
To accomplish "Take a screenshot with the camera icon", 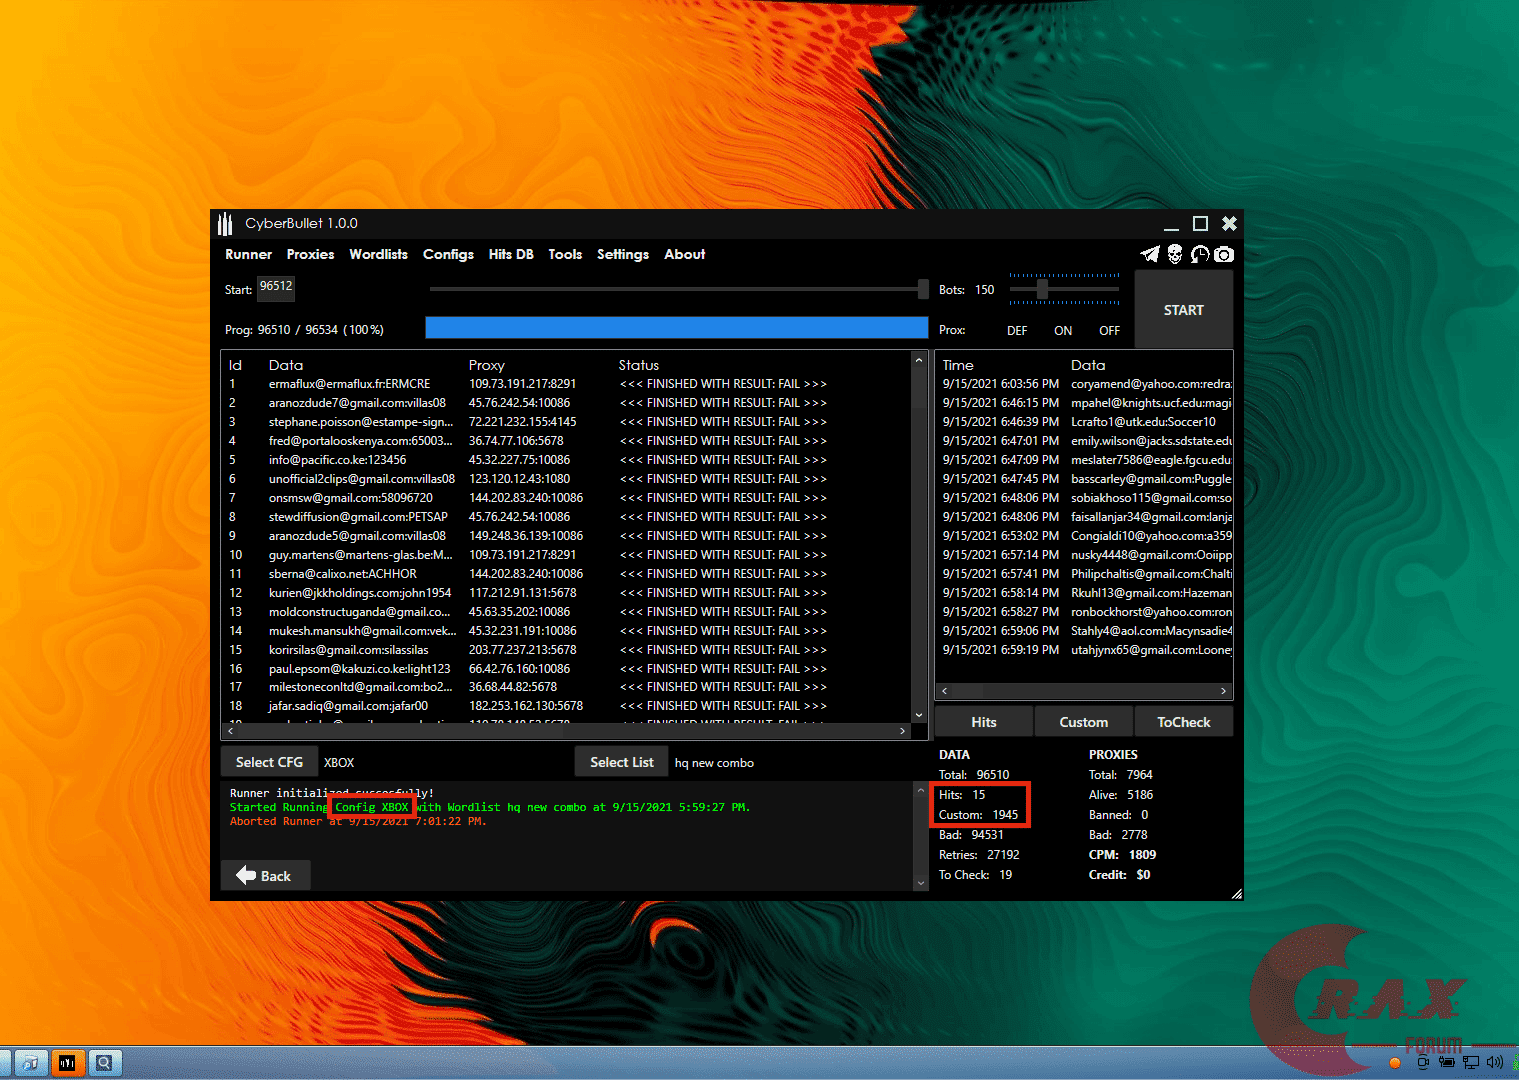I will [x=1224, y=254].
